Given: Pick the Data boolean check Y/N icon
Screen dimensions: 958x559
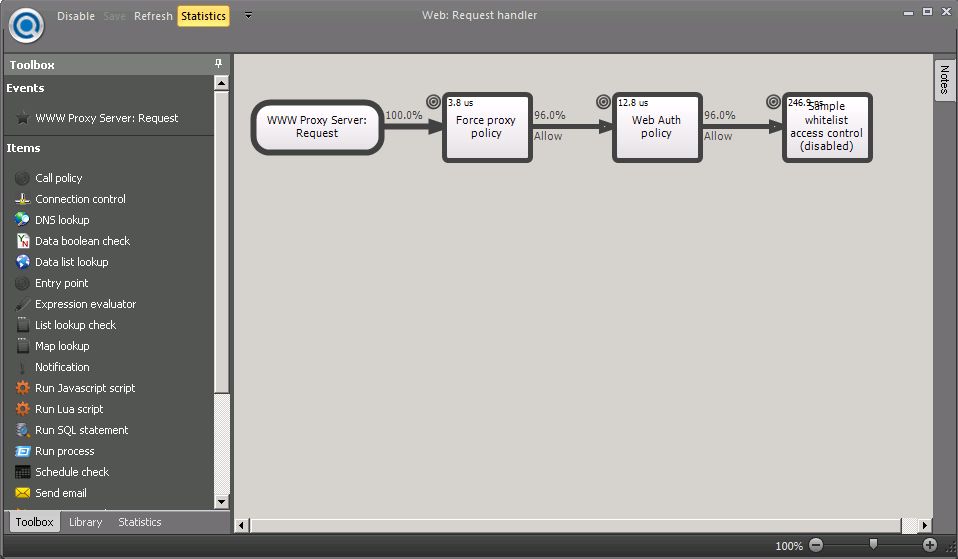Looking at the screenshot, I should [23, 241].
